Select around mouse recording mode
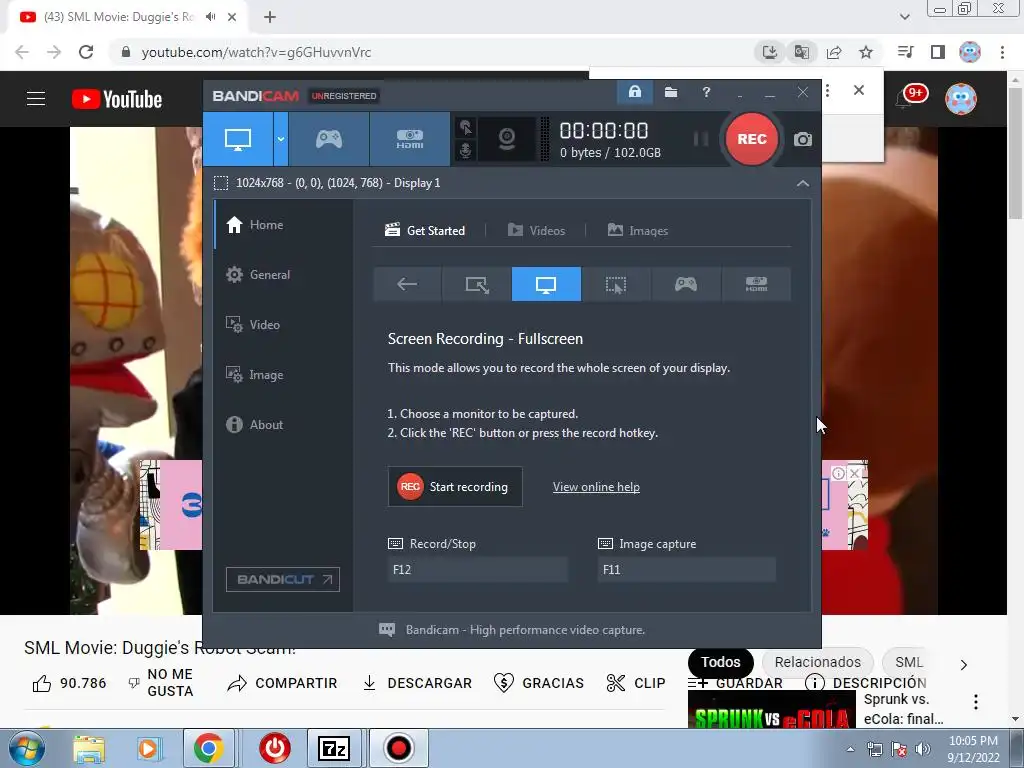 616,284
